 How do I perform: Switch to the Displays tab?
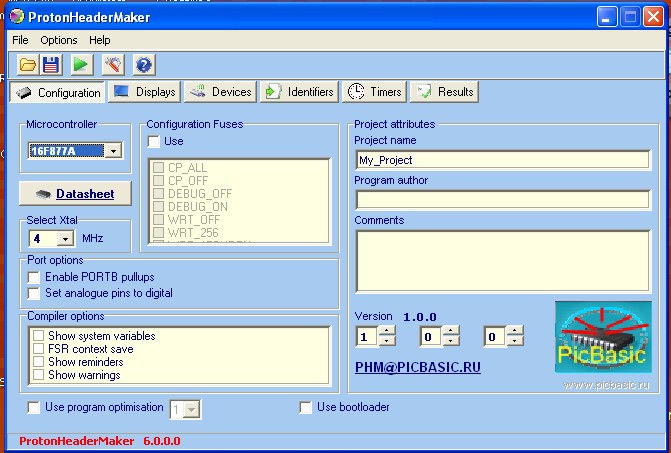(144, 92)
